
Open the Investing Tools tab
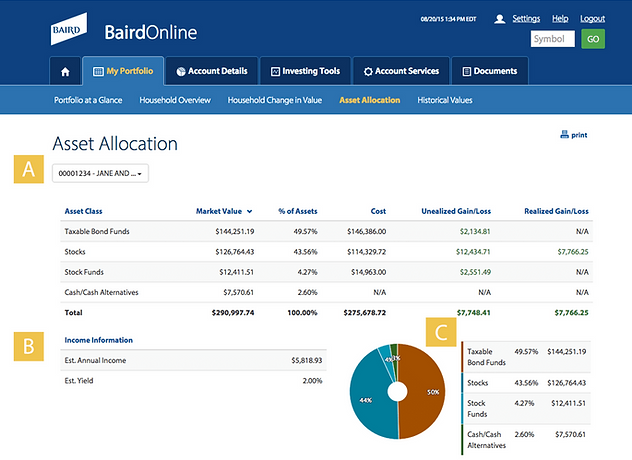pos(305,71)
